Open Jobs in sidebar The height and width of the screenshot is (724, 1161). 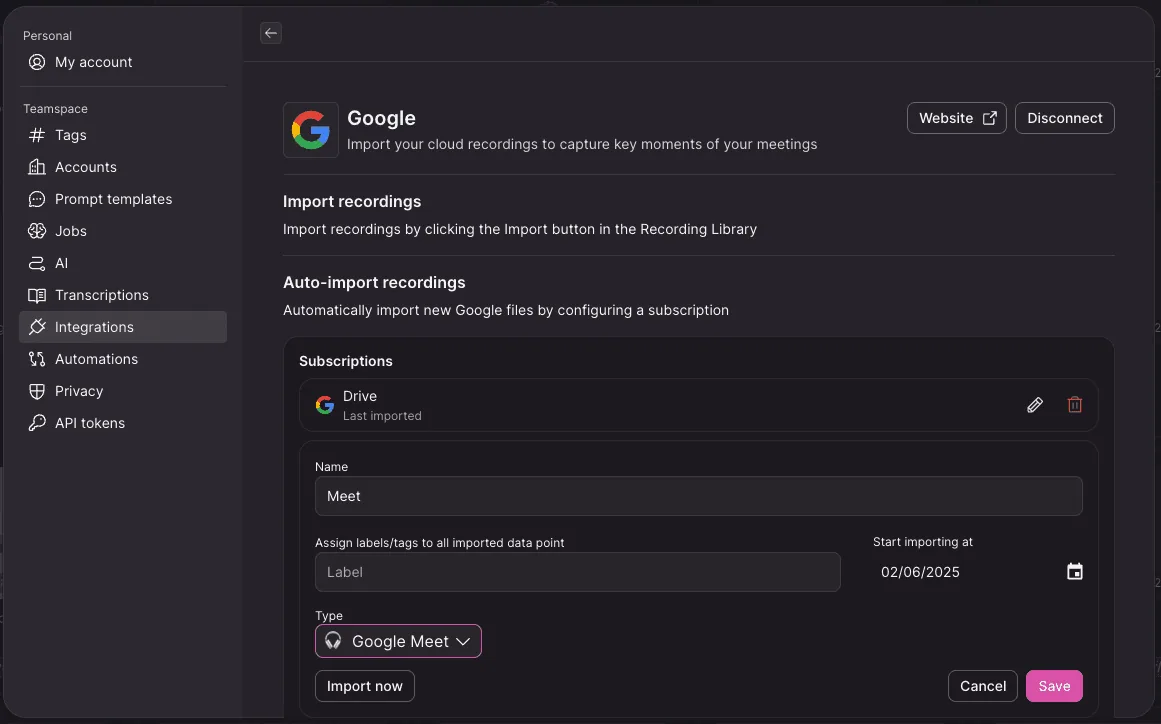pos(123,231)
